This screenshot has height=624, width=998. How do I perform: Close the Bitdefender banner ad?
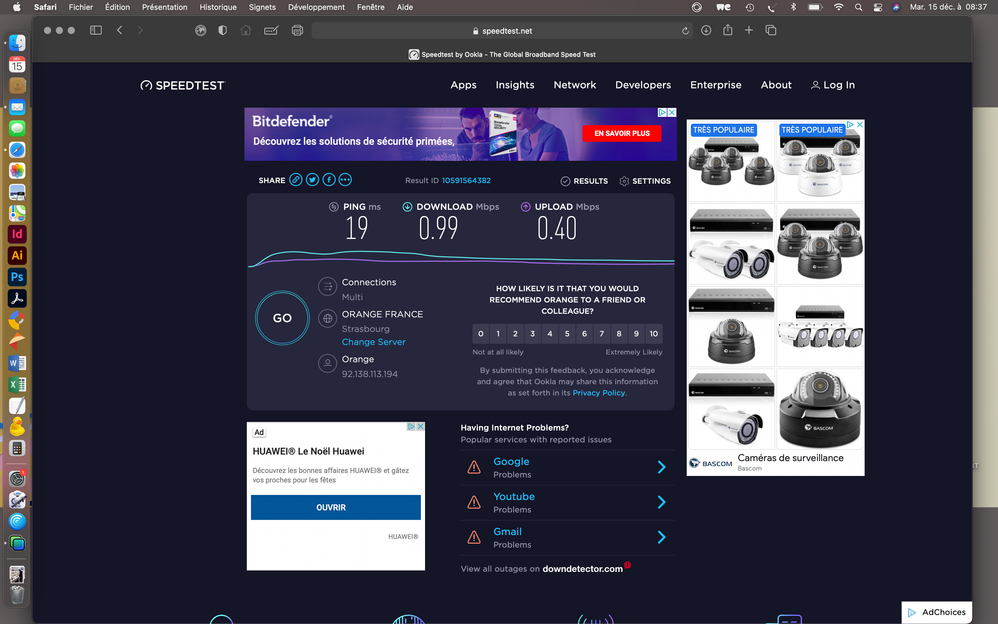pyautogui.click(x=671, y=112)
